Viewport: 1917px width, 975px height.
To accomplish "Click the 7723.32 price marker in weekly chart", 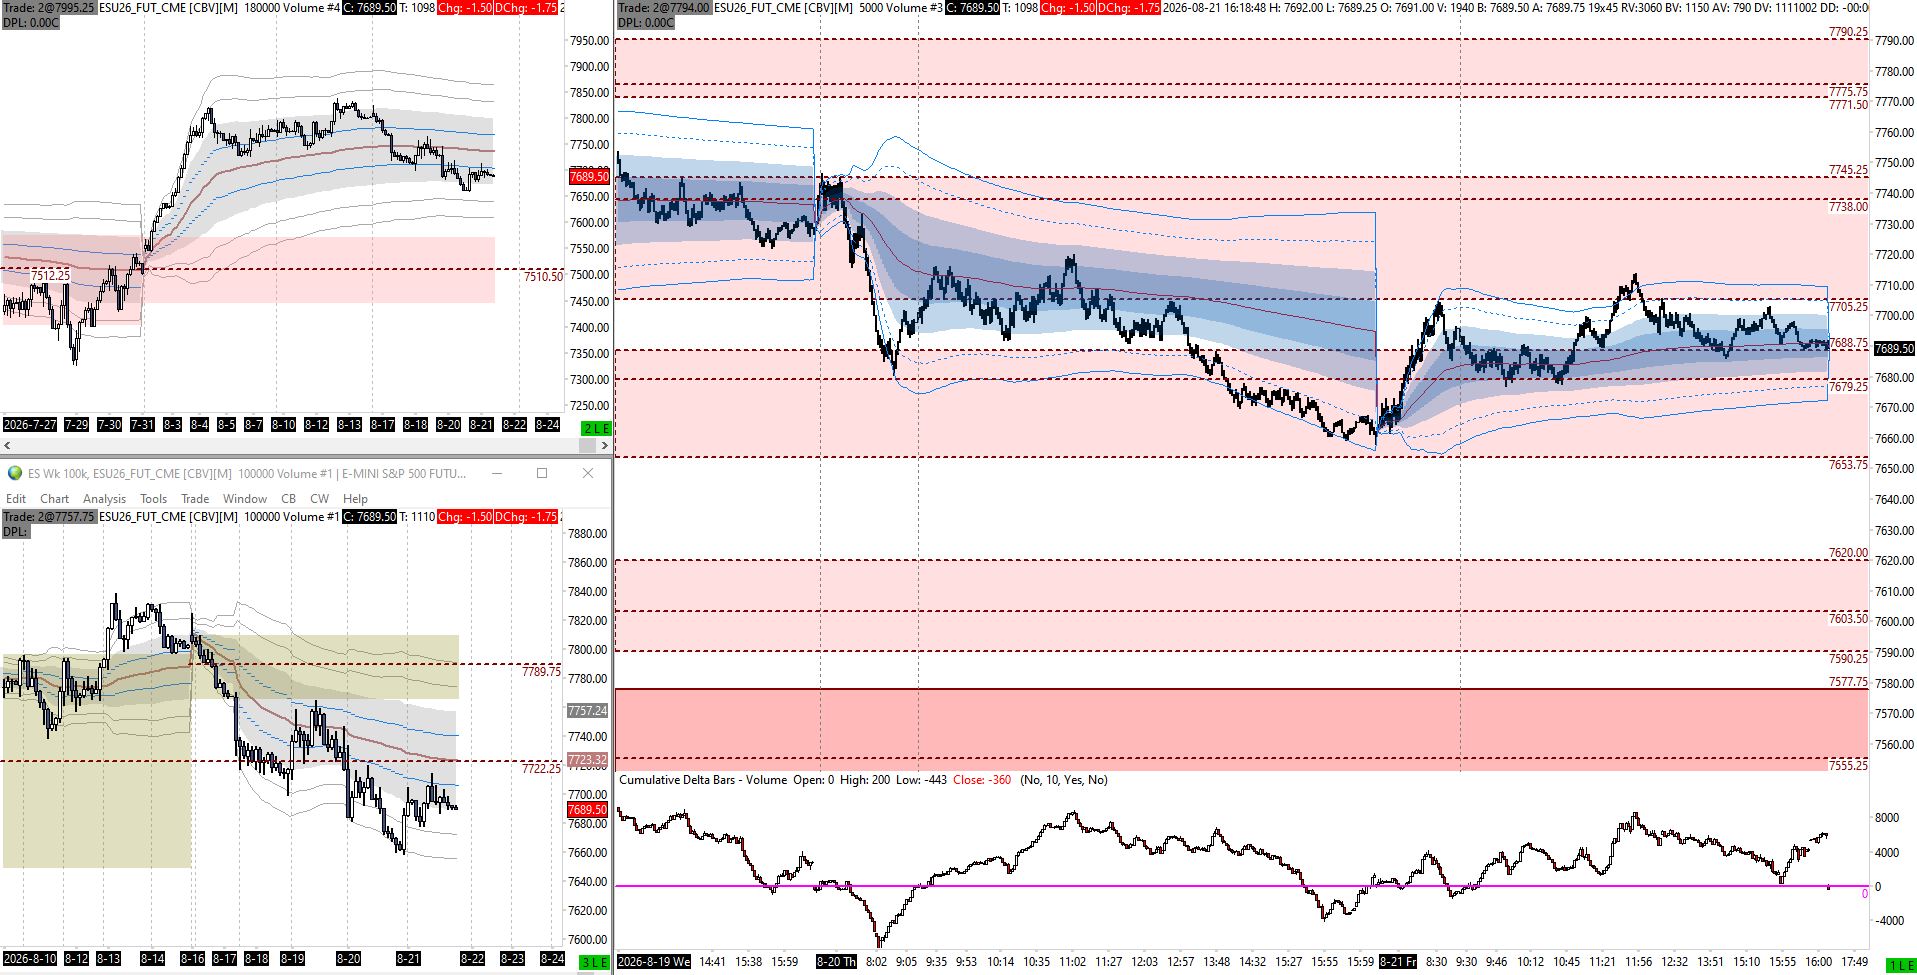I will (x=587, y=760).
